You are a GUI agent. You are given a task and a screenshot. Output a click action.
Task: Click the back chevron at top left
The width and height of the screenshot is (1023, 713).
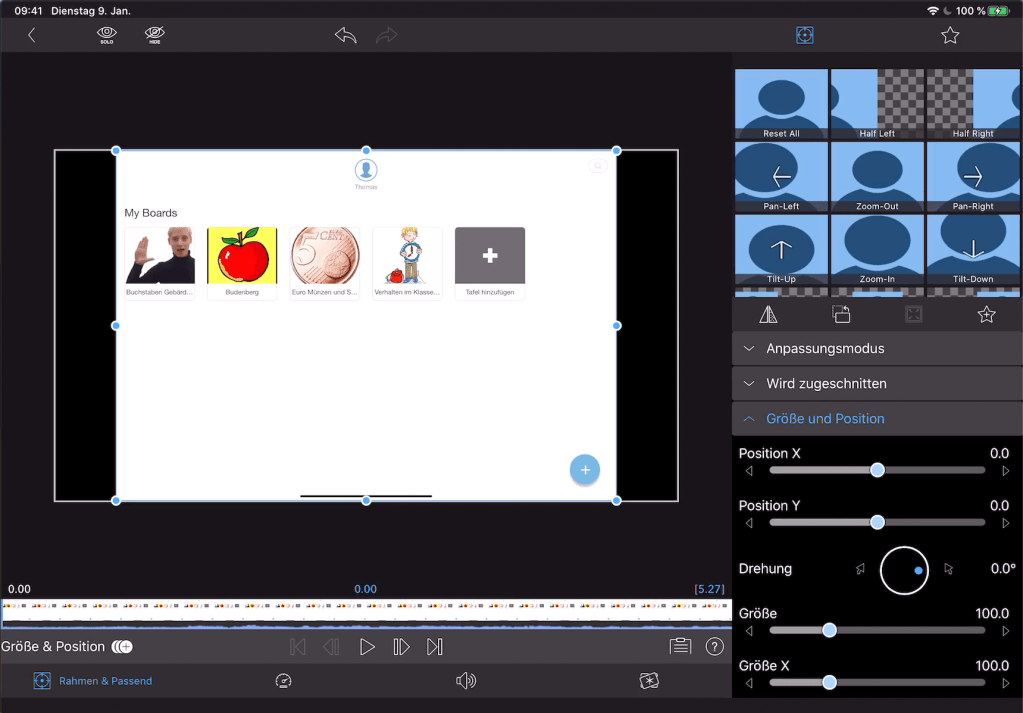(x=31, y=36)
